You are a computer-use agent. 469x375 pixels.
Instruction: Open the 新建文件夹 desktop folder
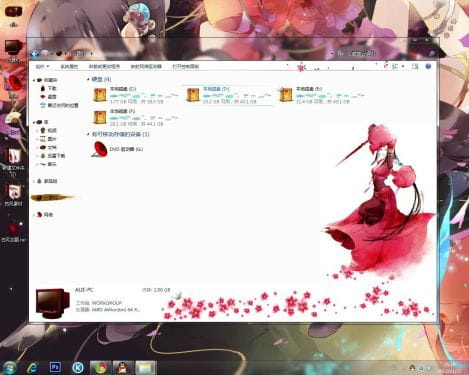pos(13,162)
